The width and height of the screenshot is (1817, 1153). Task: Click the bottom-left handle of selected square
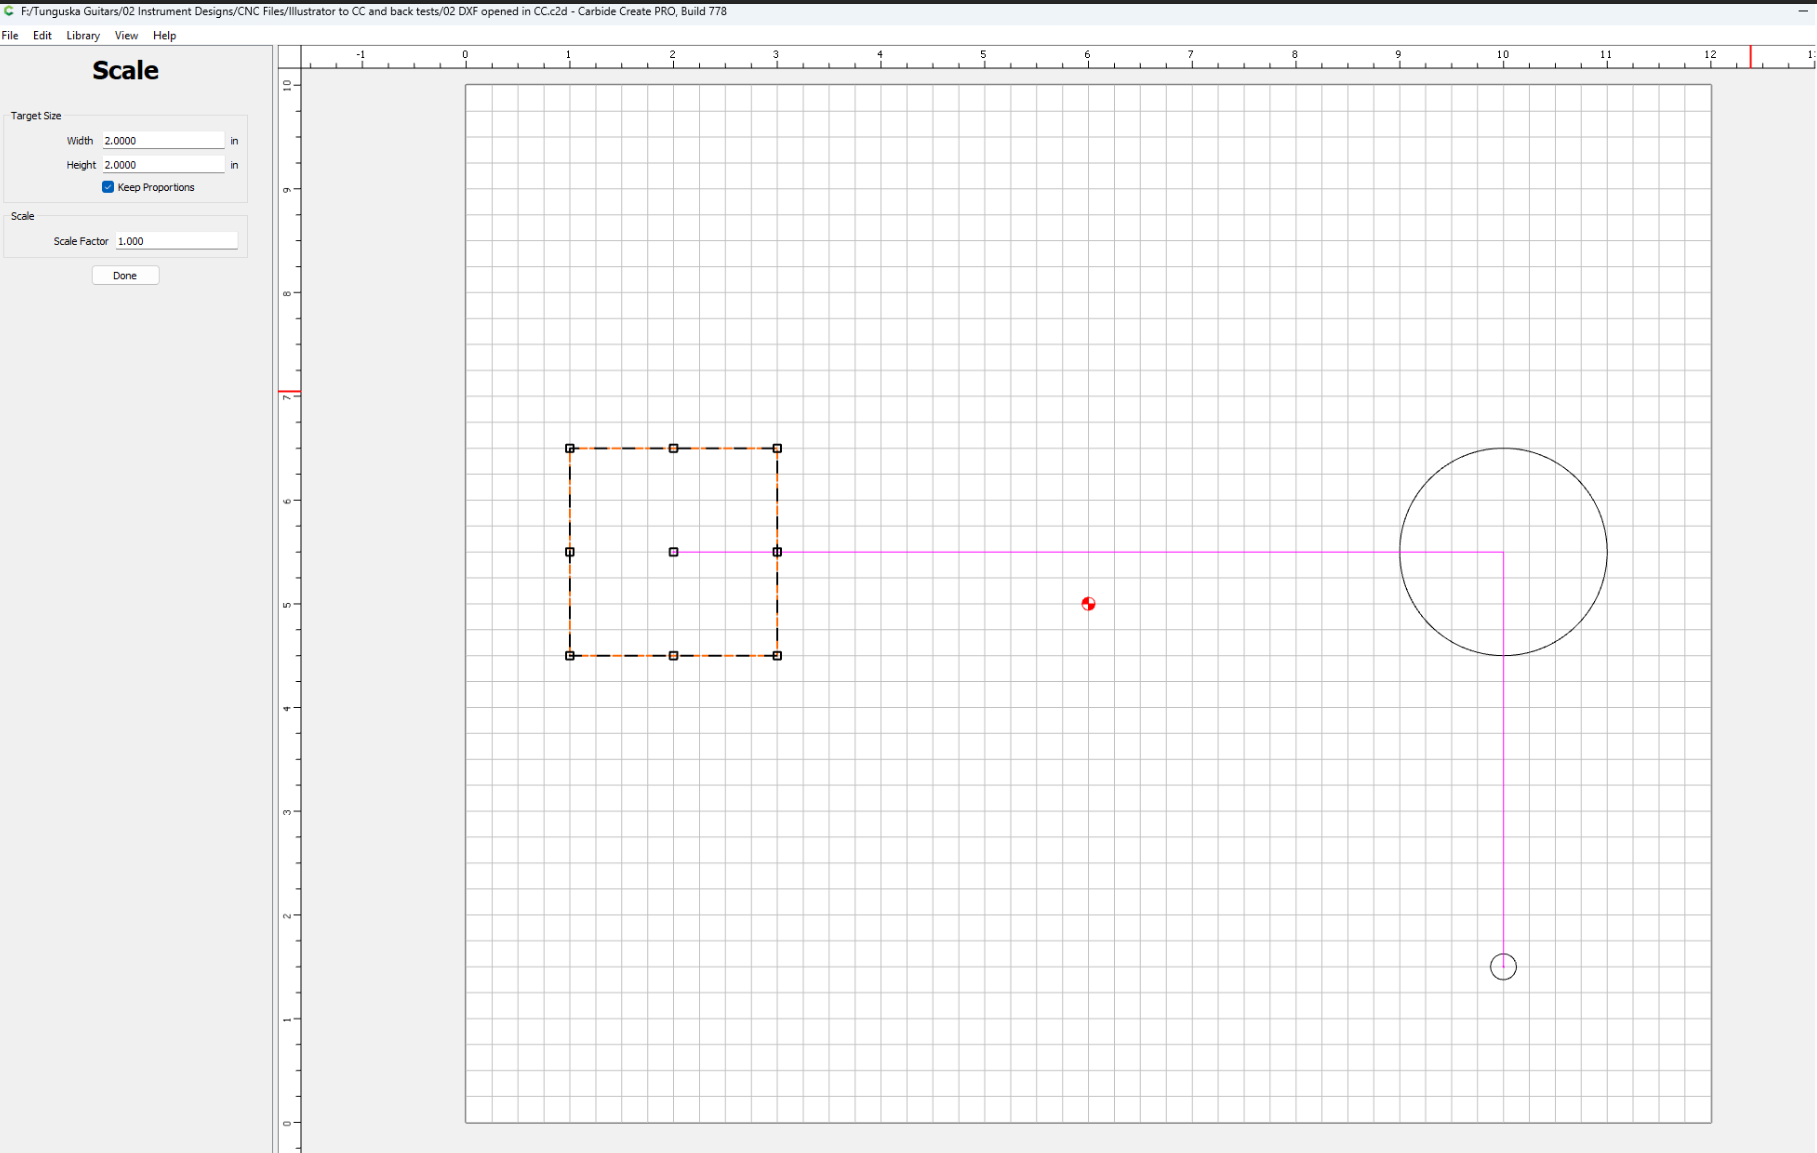point(570,656)
